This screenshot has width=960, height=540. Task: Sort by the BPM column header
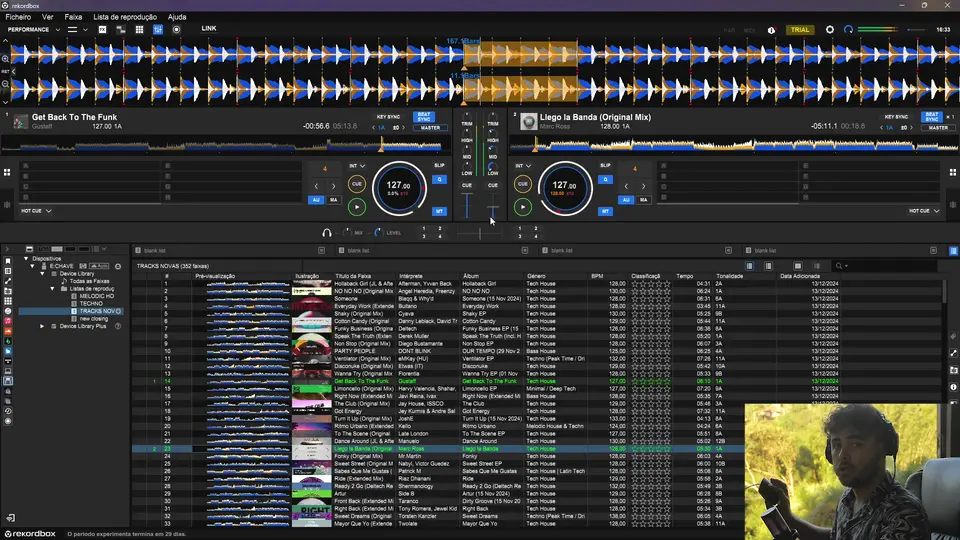(x=597, y=276)
